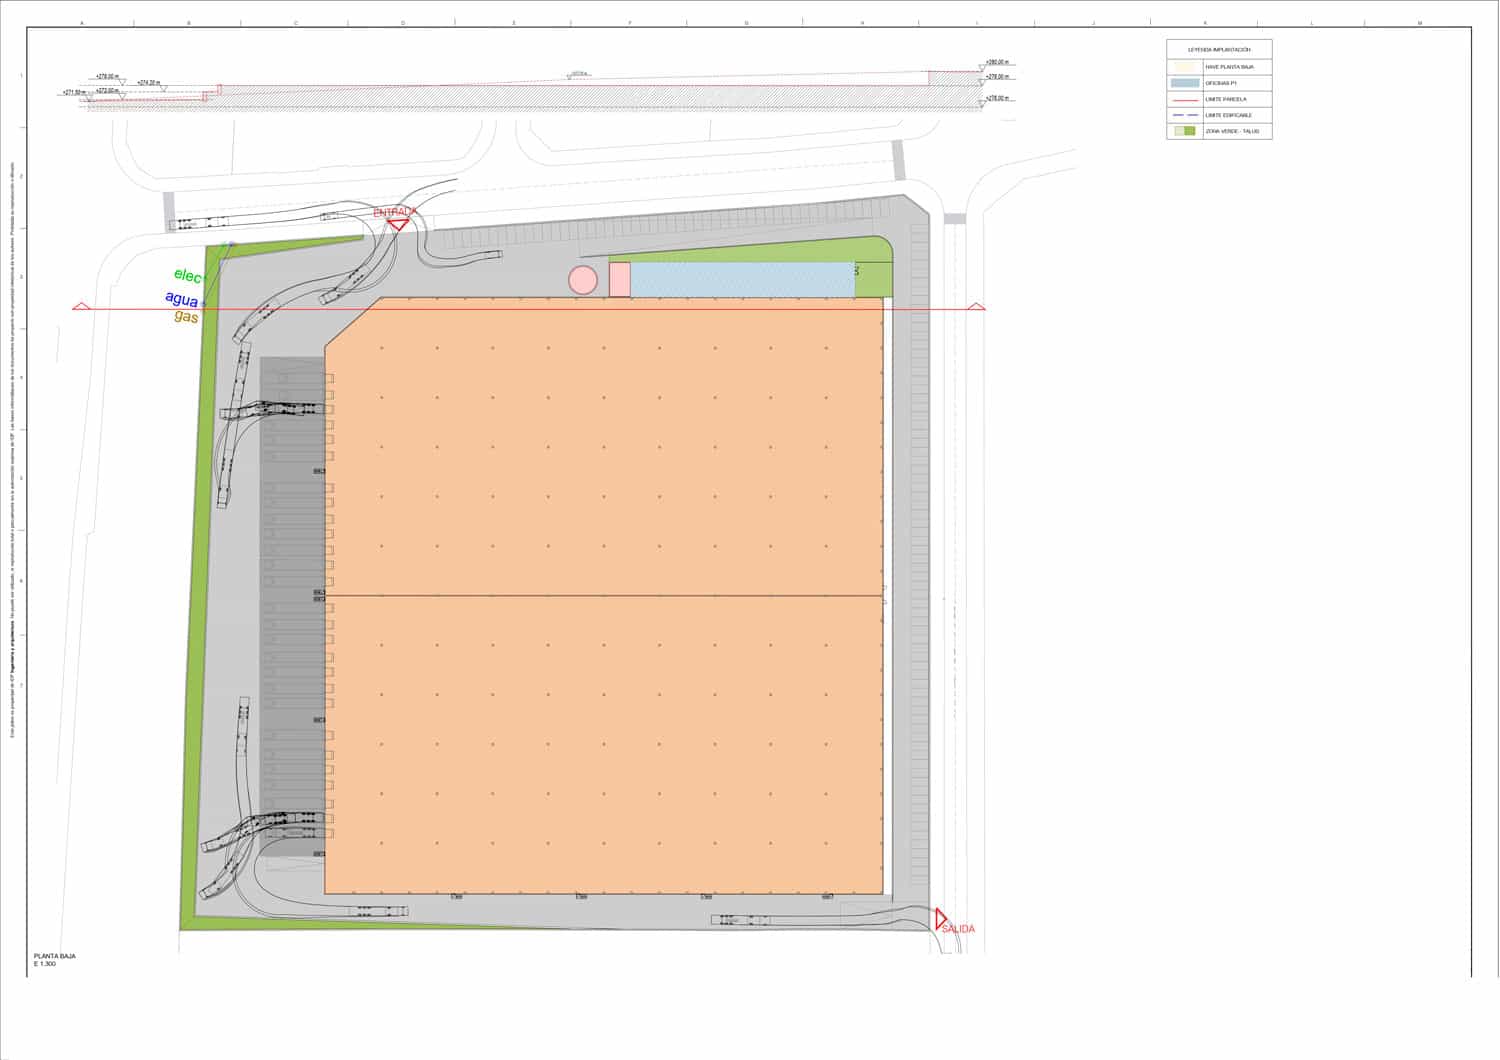Click the red ENTRADA label
1500x1060 pixels.
click(394, 212)
